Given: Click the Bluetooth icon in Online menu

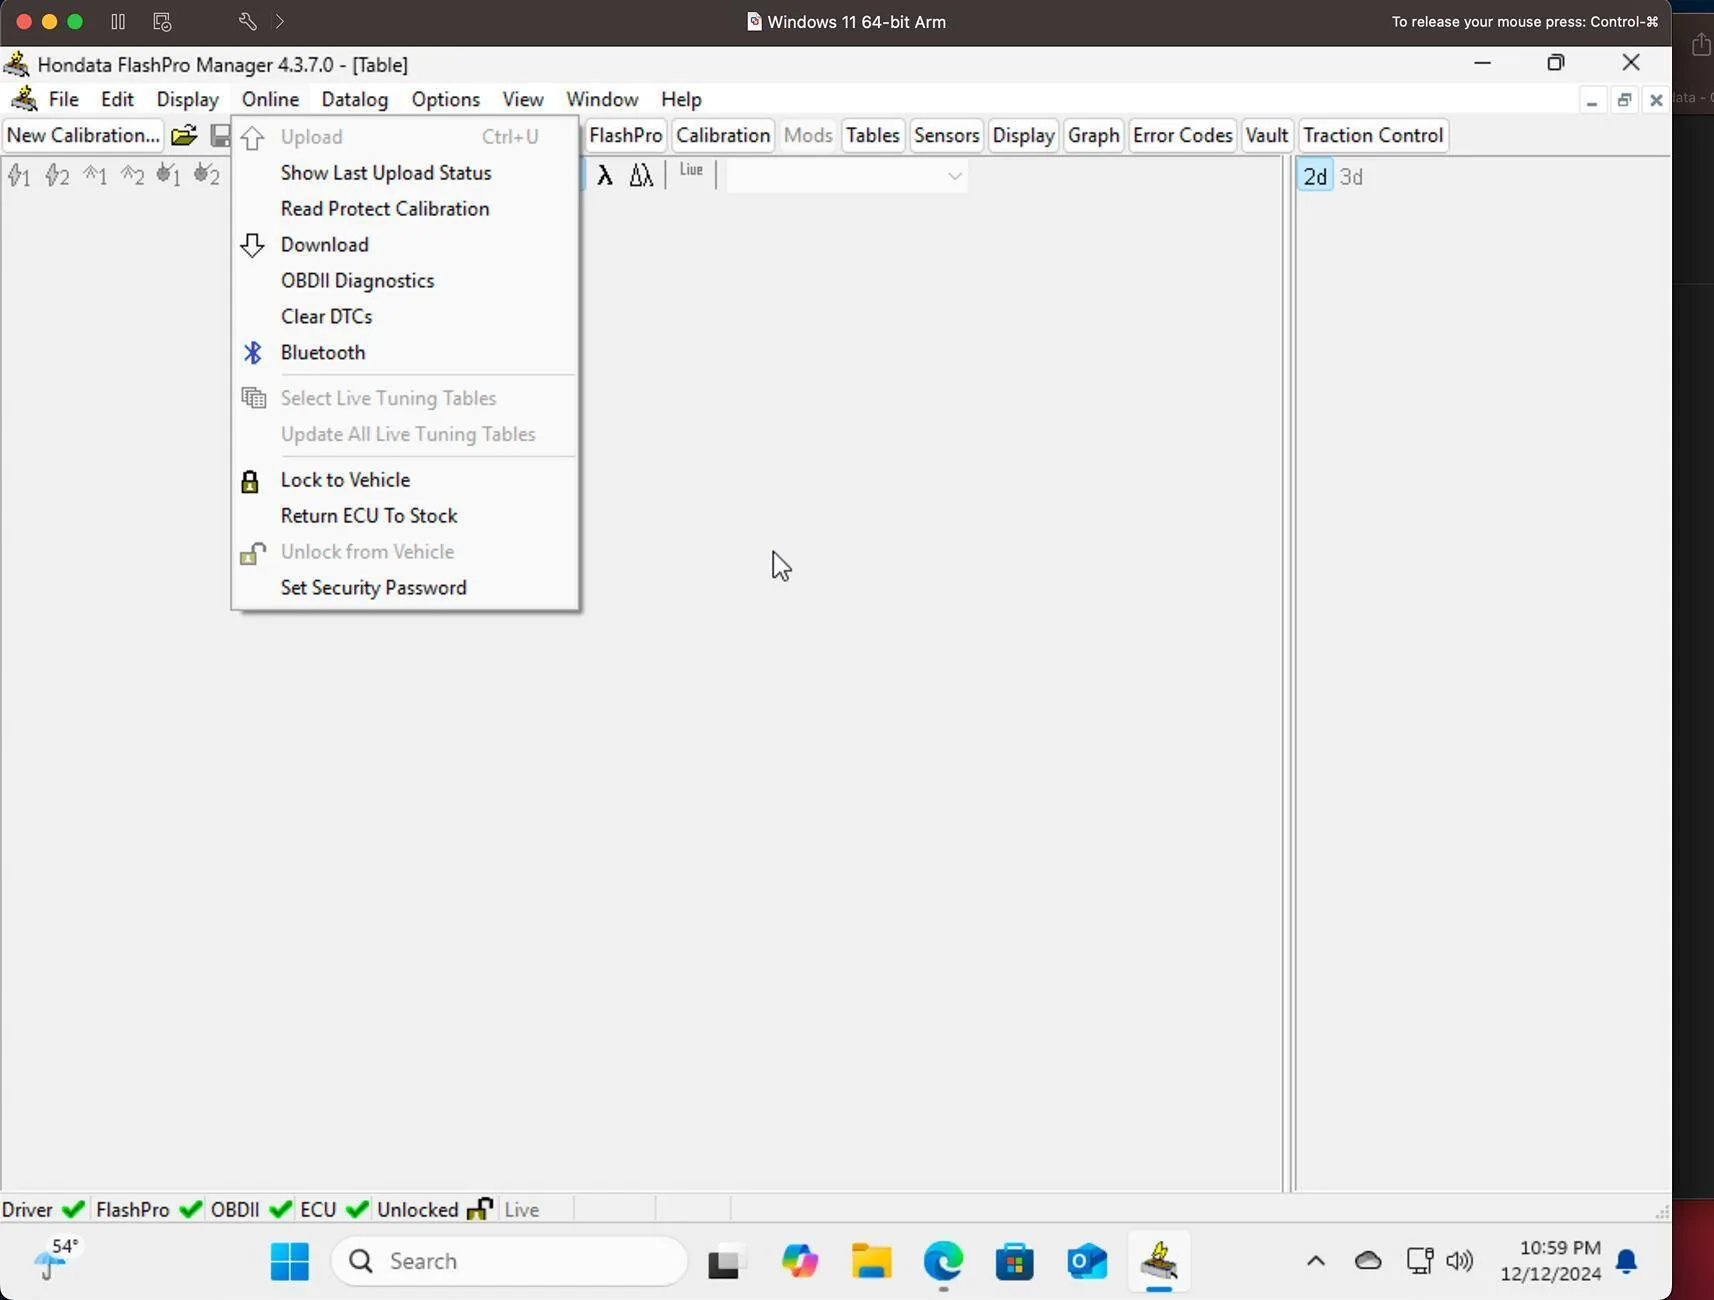Looking at the screenshot, I should click(252, 353).
